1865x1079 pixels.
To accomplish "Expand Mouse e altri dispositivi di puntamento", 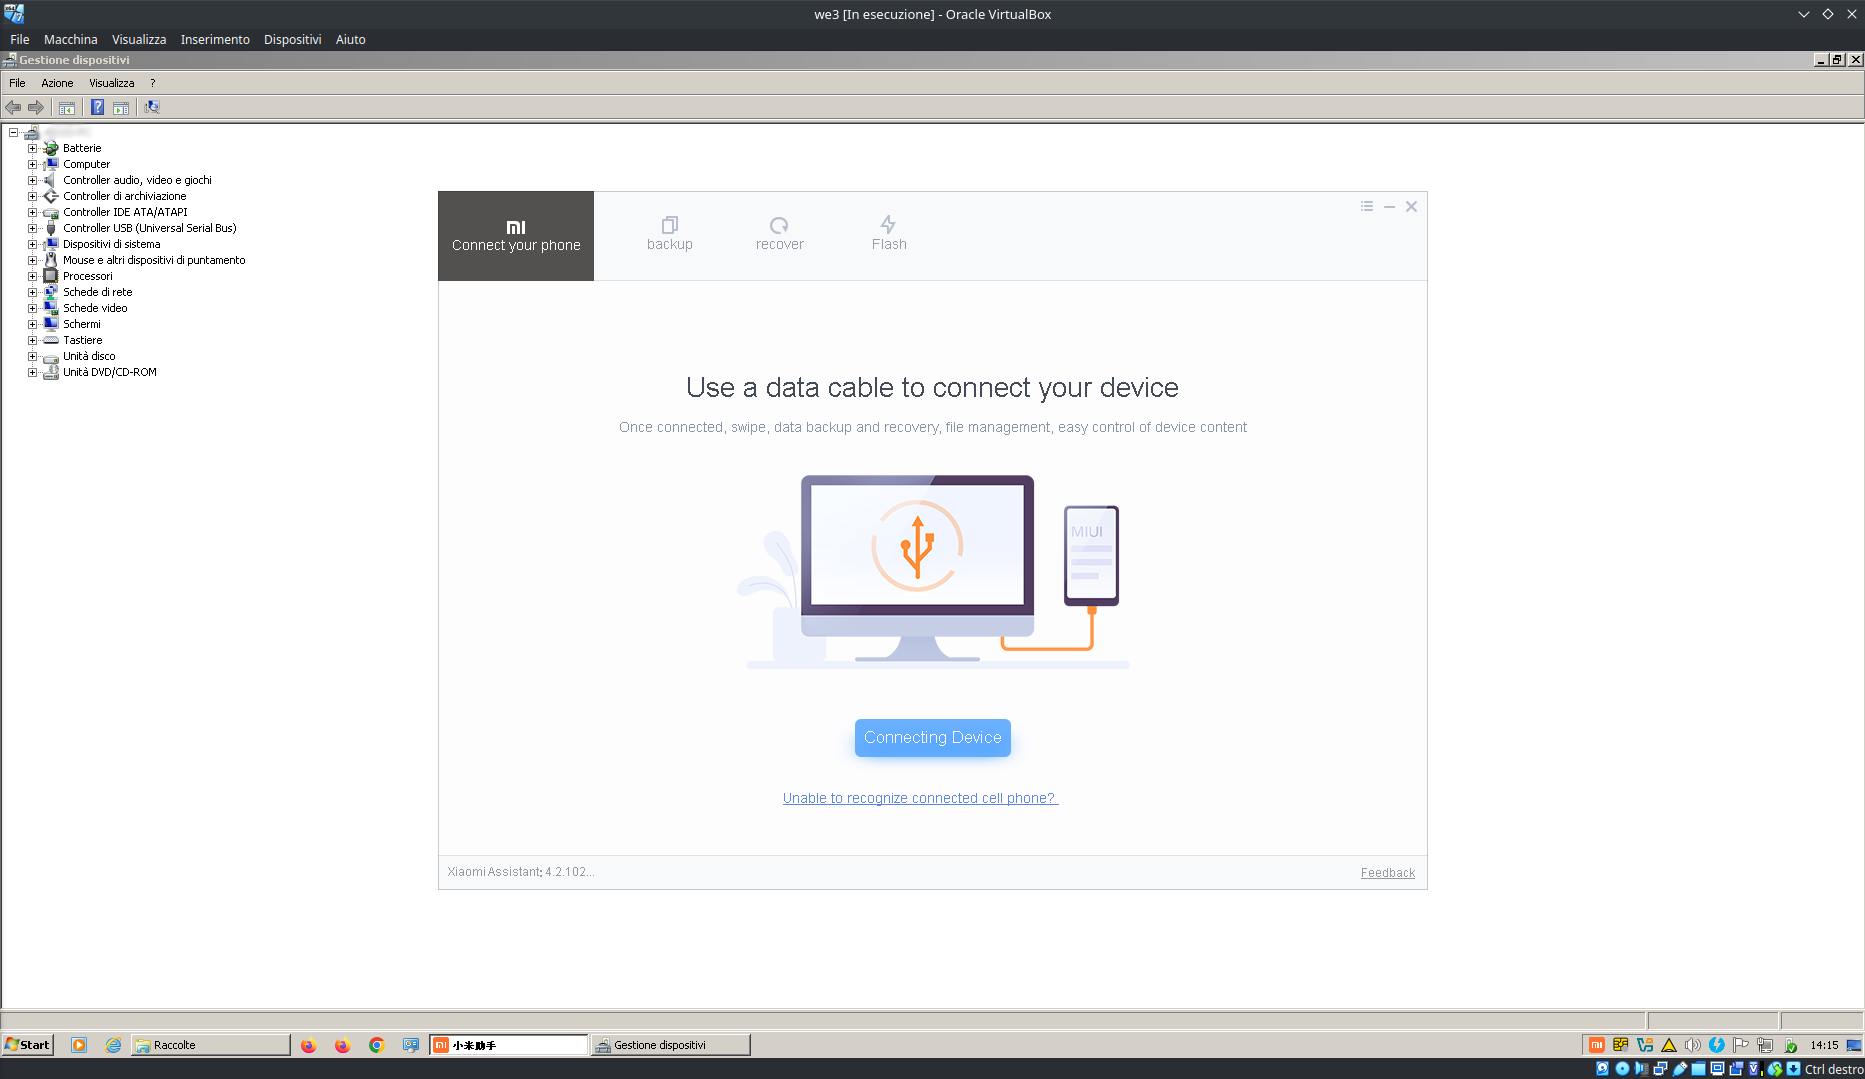I will (32, 260).
